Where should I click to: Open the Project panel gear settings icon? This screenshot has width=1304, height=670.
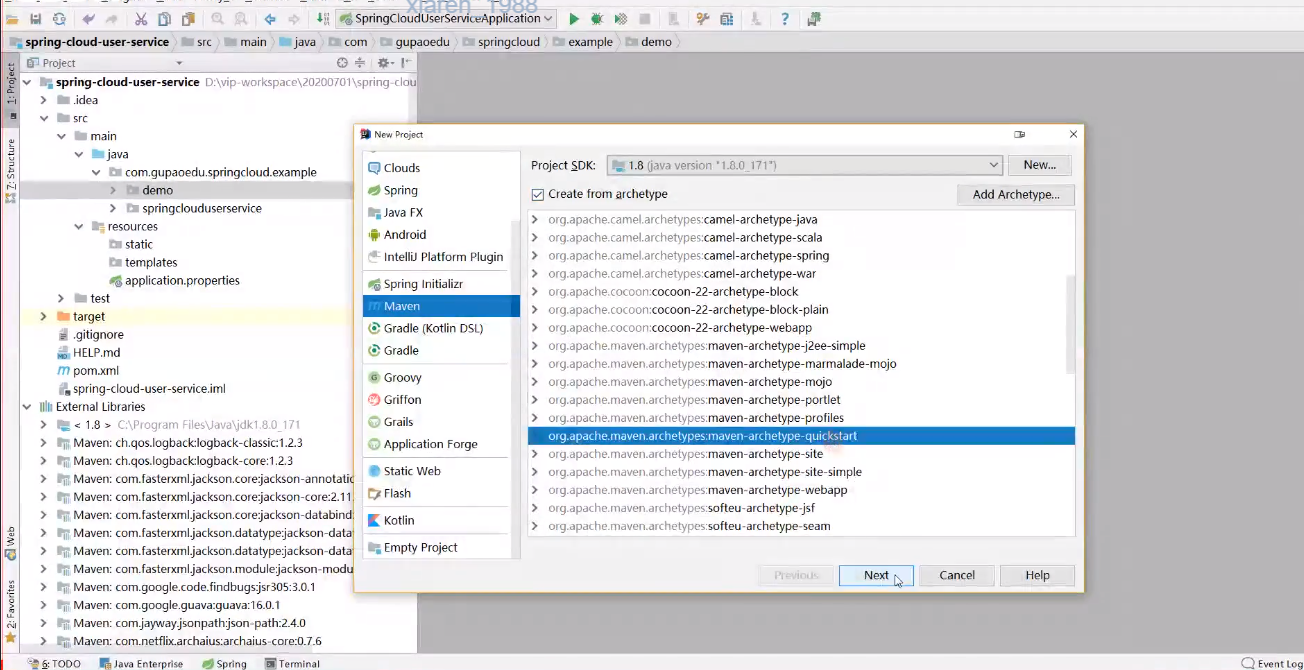pyautogui.click(x=384, y=63)
